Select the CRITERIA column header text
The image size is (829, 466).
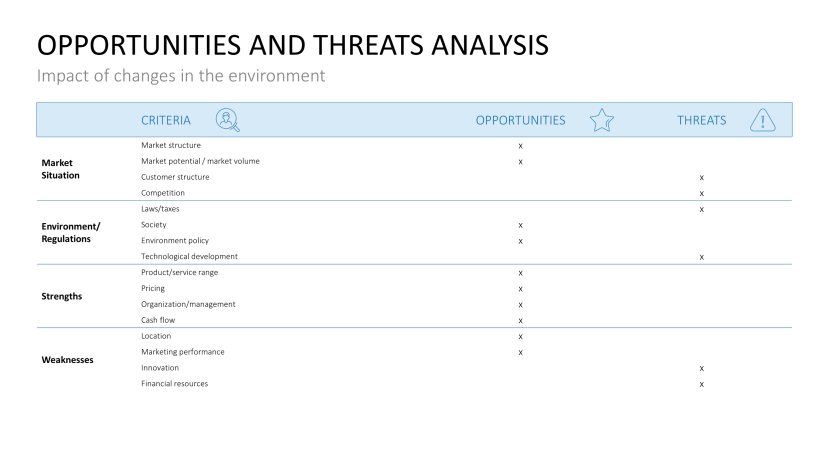[x=166, y=121]
